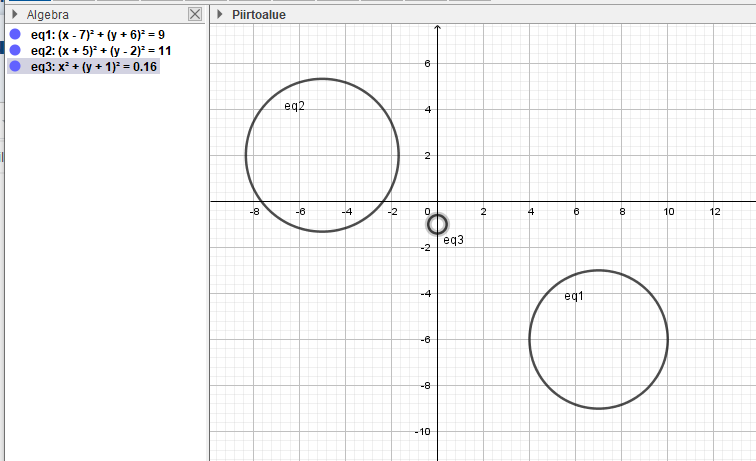Toggle the eq3 visibility marker
756x461 pixels.
(x=15, y=66)
